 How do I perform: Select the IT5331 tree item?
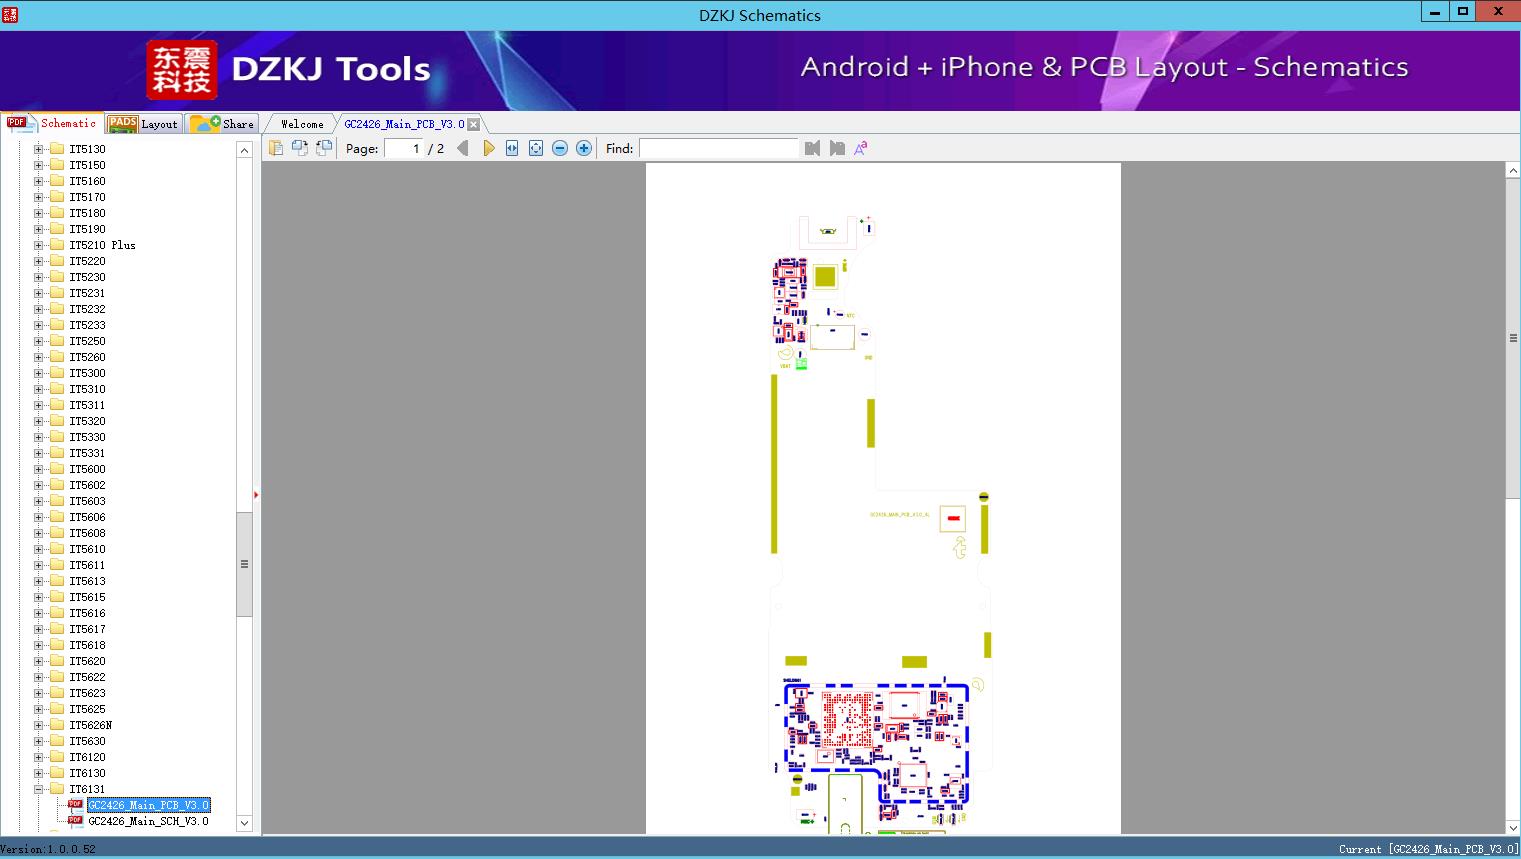click(x=87, y=453)
